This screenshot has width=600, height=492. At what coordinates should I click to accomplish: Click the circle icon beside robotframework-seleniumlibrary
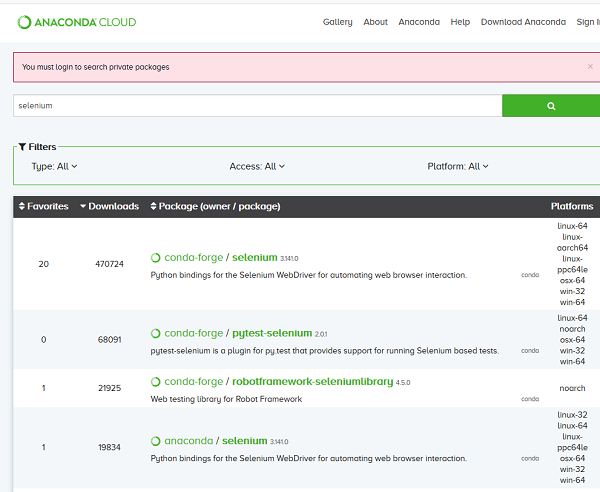pos(155,382)
